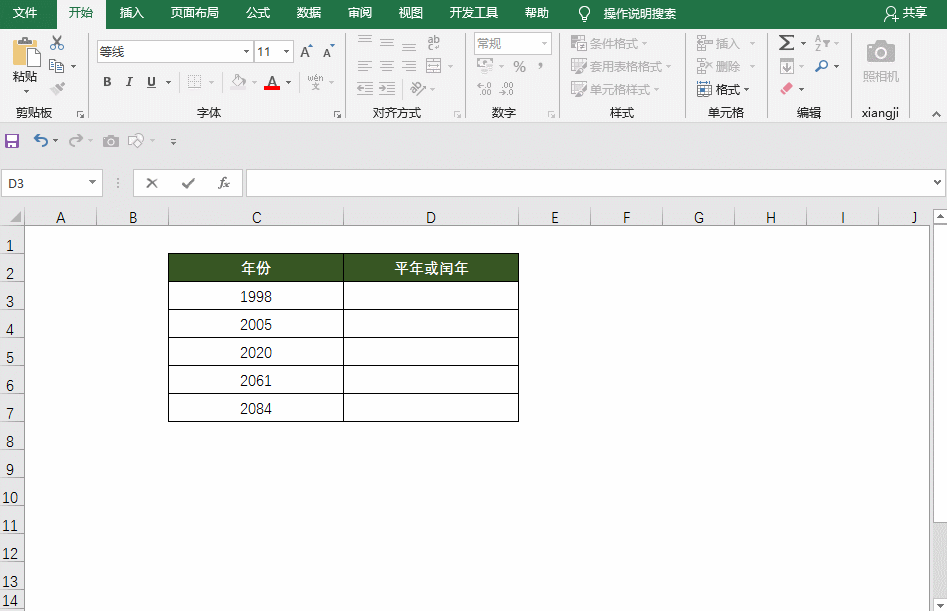This screenshot has width=947, height=611.
Task: Toggle underline formatting
Action: click(151, 82)
